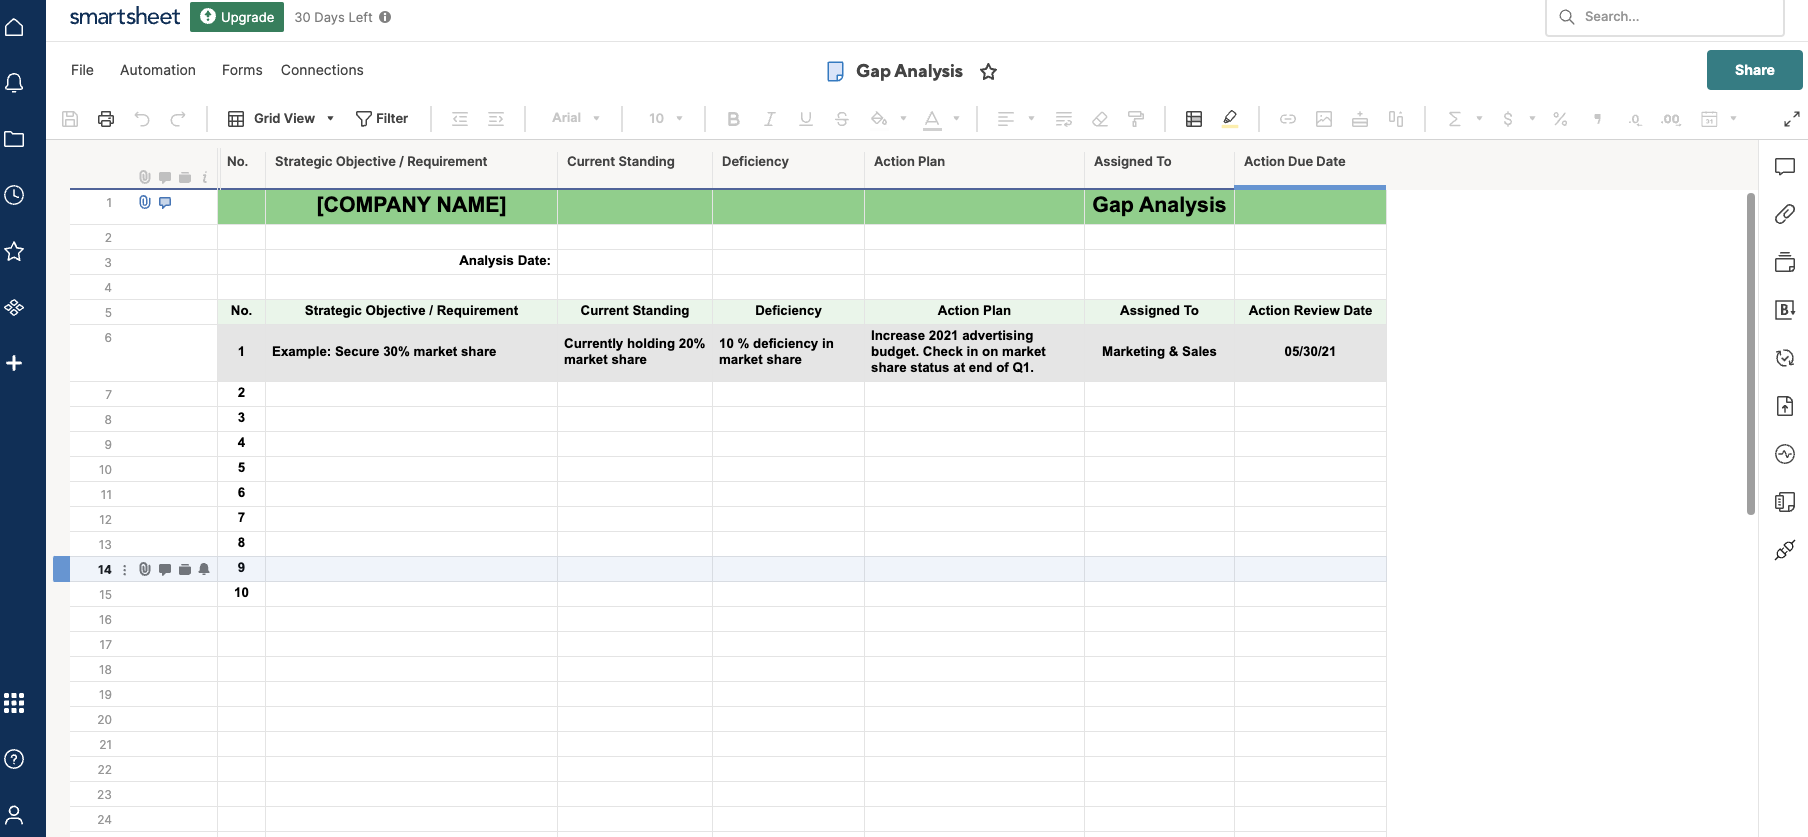Open Conversations panel on right rail
The height and width of the screenshot is (837, 1808).
coord(1785,167)
